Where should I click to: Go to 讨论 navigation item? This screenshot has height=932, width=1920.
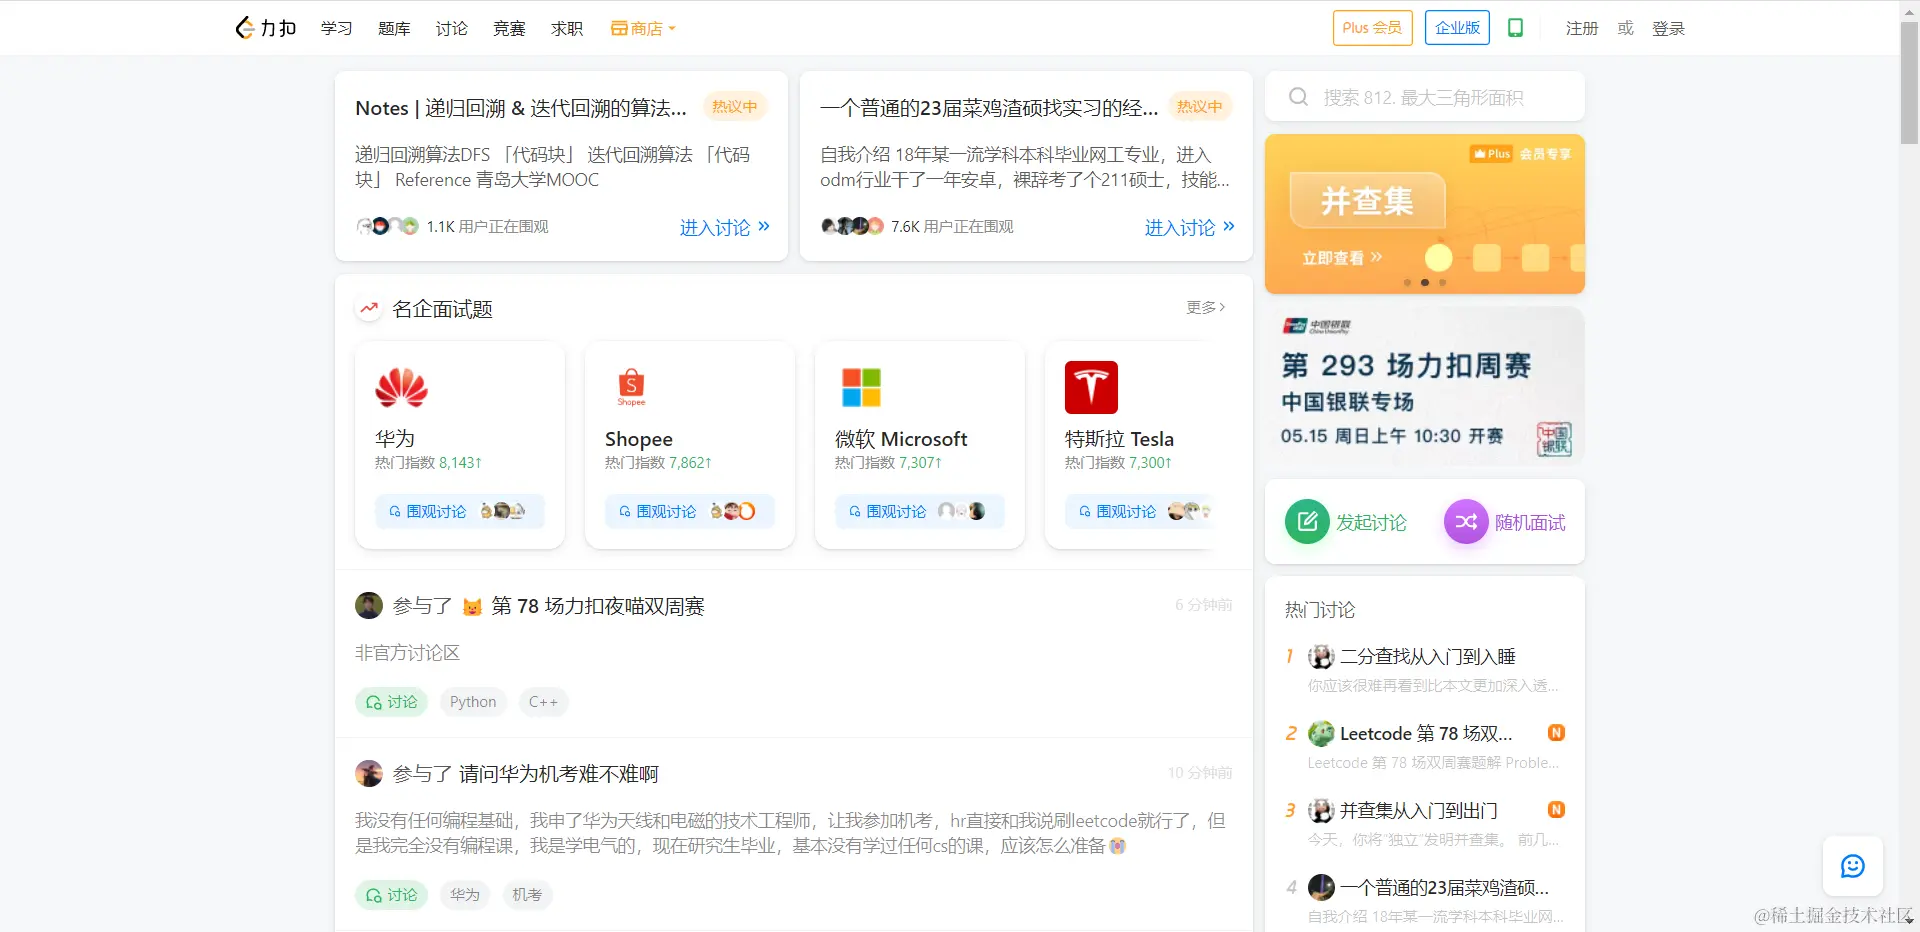pos(451,28)
